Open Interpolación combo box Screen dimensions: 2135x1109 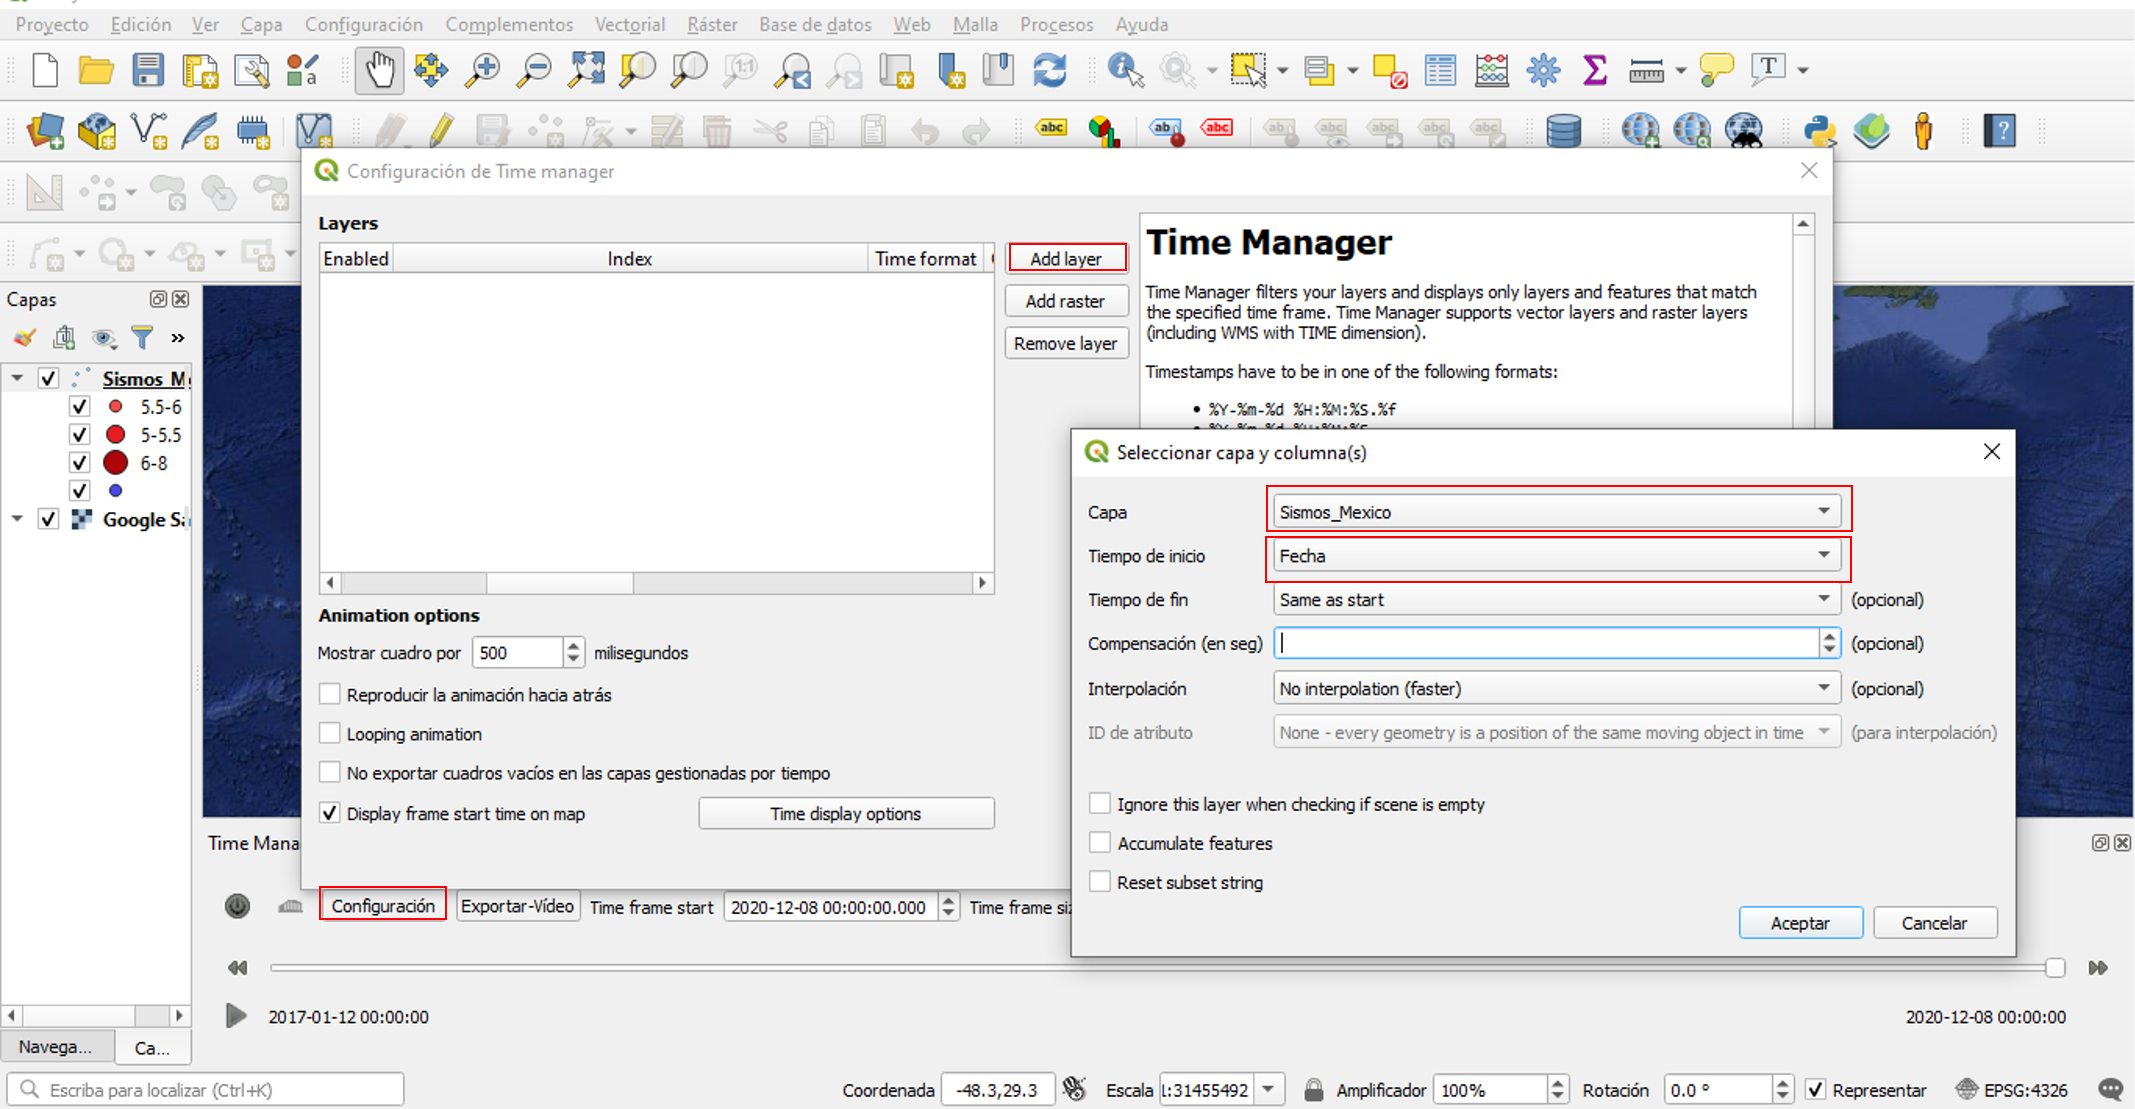pos(1555,689)
